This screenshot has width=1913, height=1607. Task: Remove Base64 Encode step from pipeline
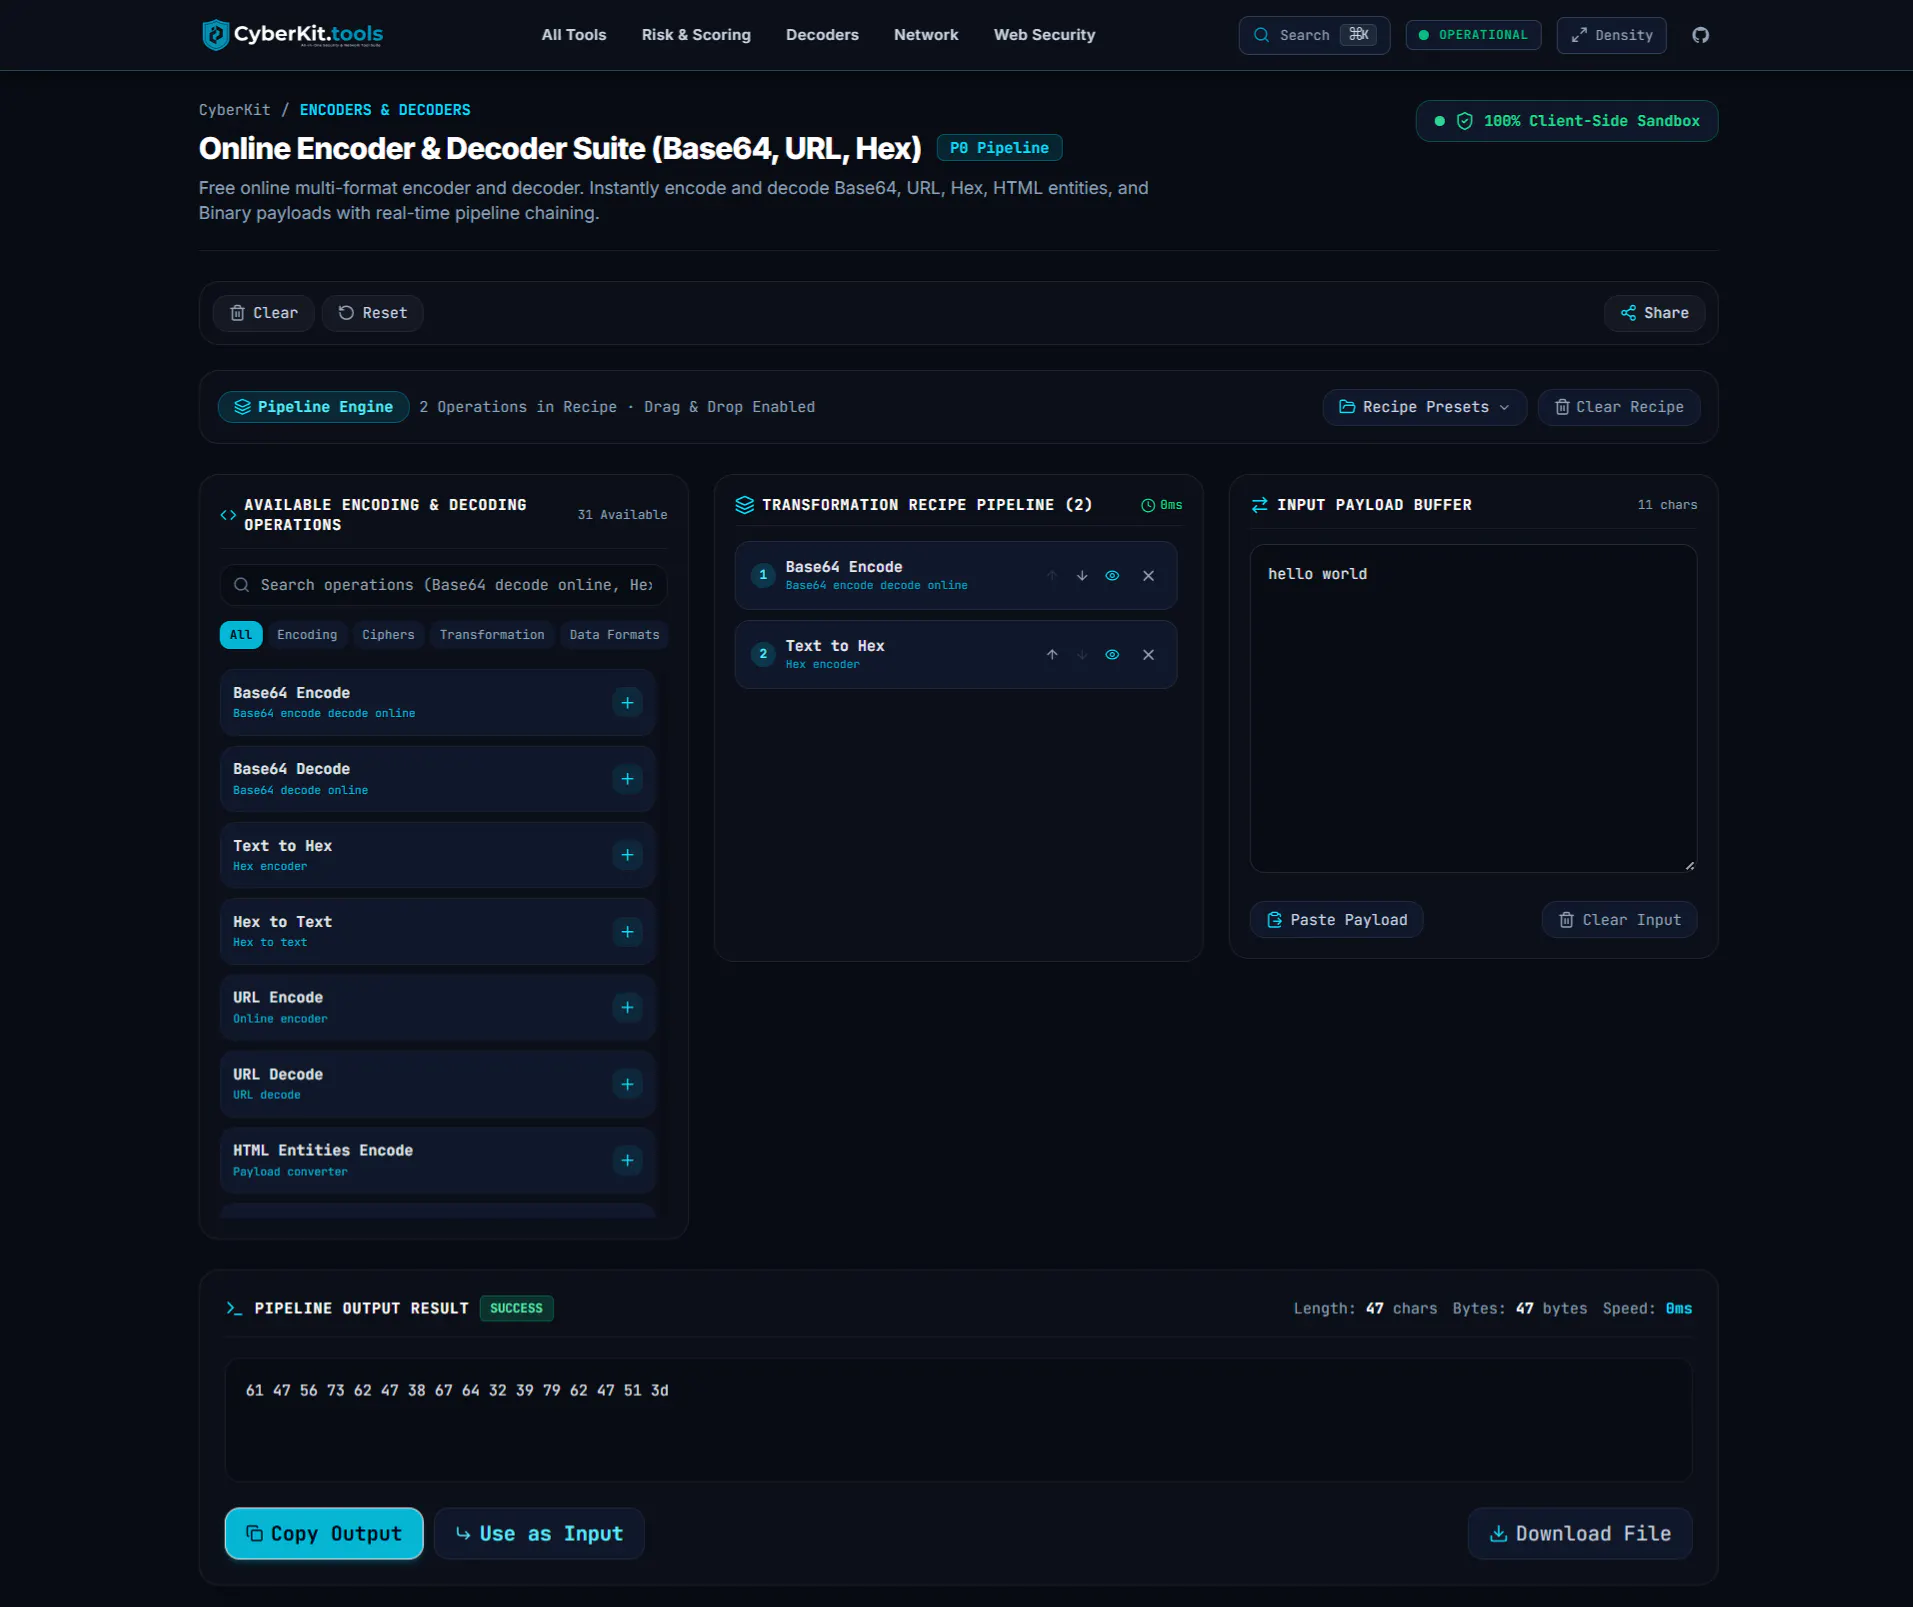pos(1148,576)
